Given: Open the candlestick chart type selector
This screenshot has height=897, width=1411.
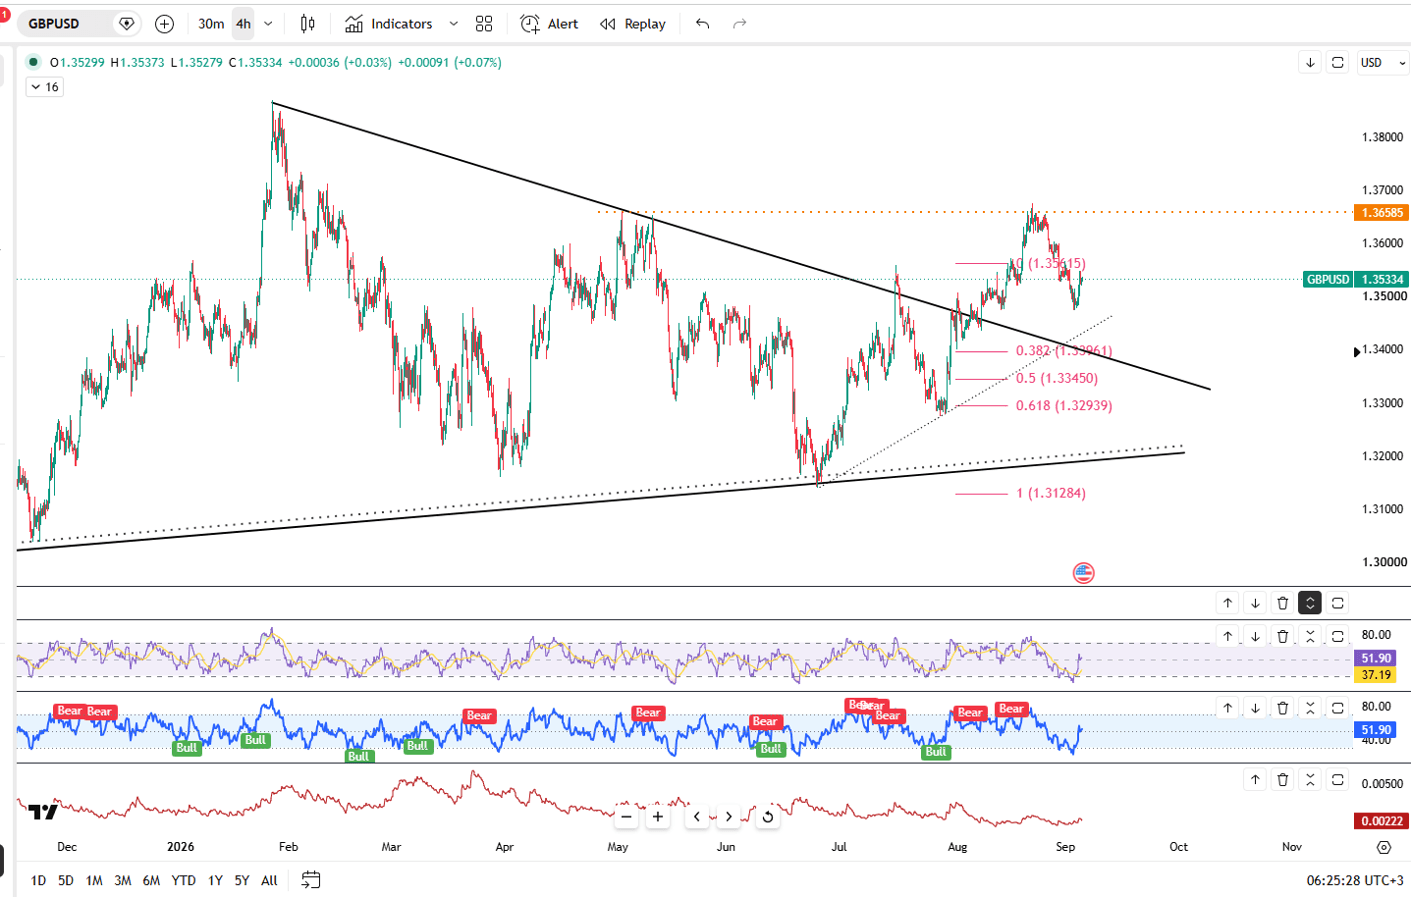Looking at the screenshot, I should pos(308,24).
